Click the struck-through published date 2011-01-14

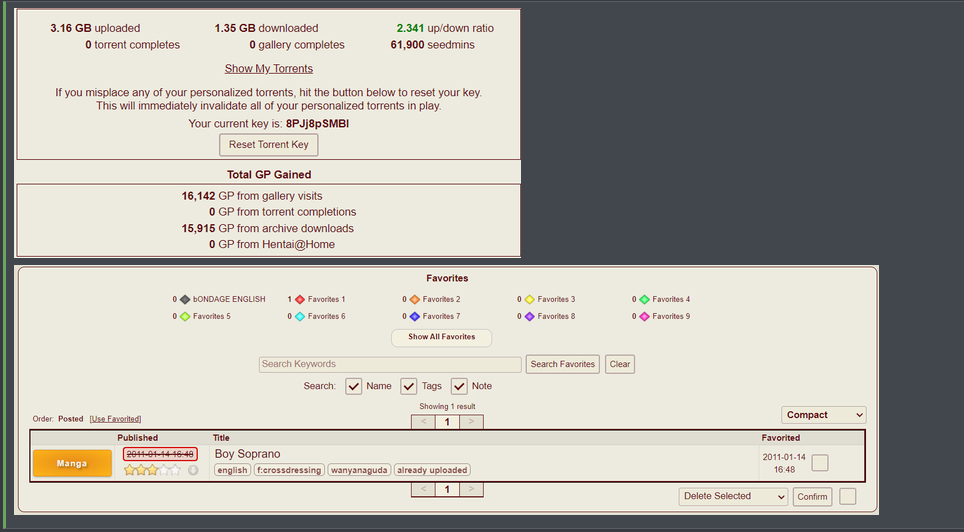click(x=160, y=455)
